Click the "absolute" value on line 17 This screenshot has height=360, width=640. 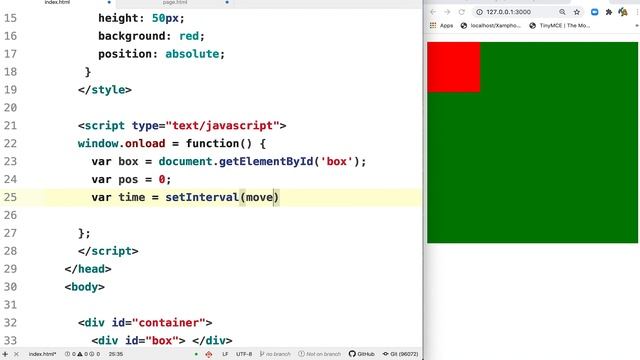point(192,54)
